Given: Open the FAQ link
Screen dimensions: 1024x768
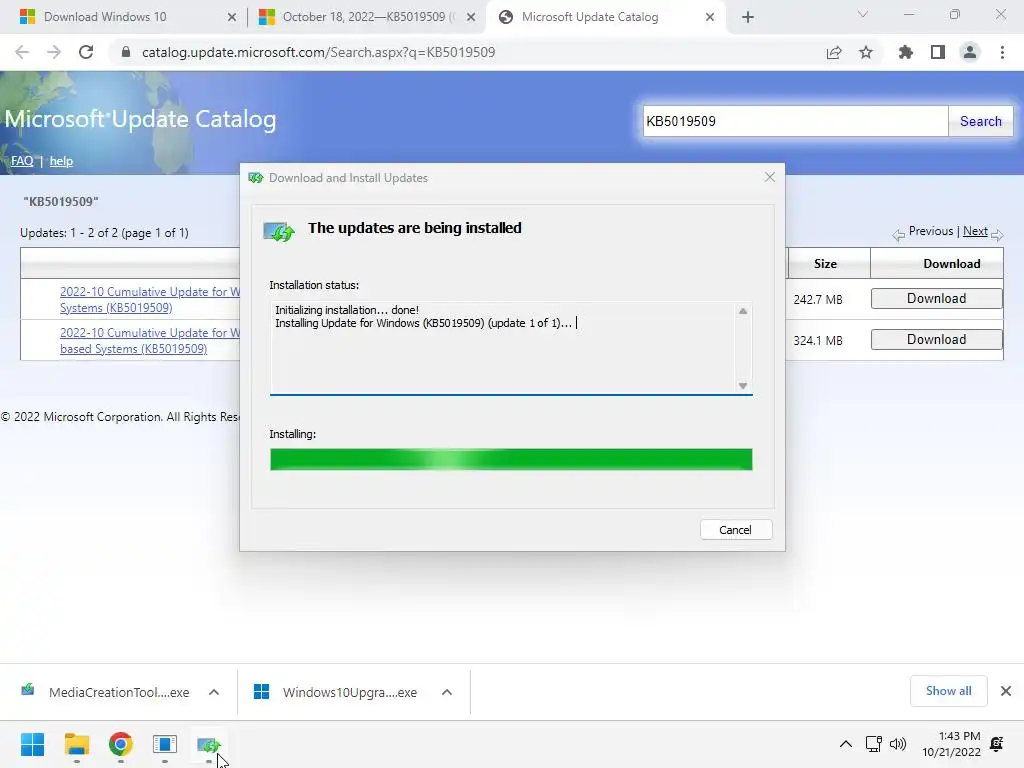Looking at the screenshot, I should 22,161.
